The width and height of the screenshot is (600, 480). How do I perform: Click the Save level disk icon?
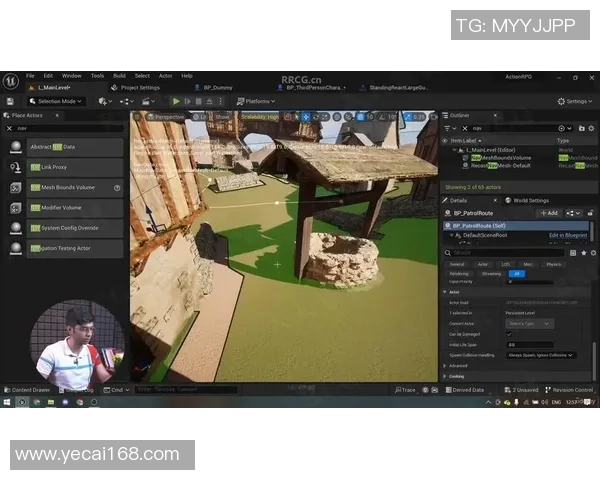(x=10, y=101)
